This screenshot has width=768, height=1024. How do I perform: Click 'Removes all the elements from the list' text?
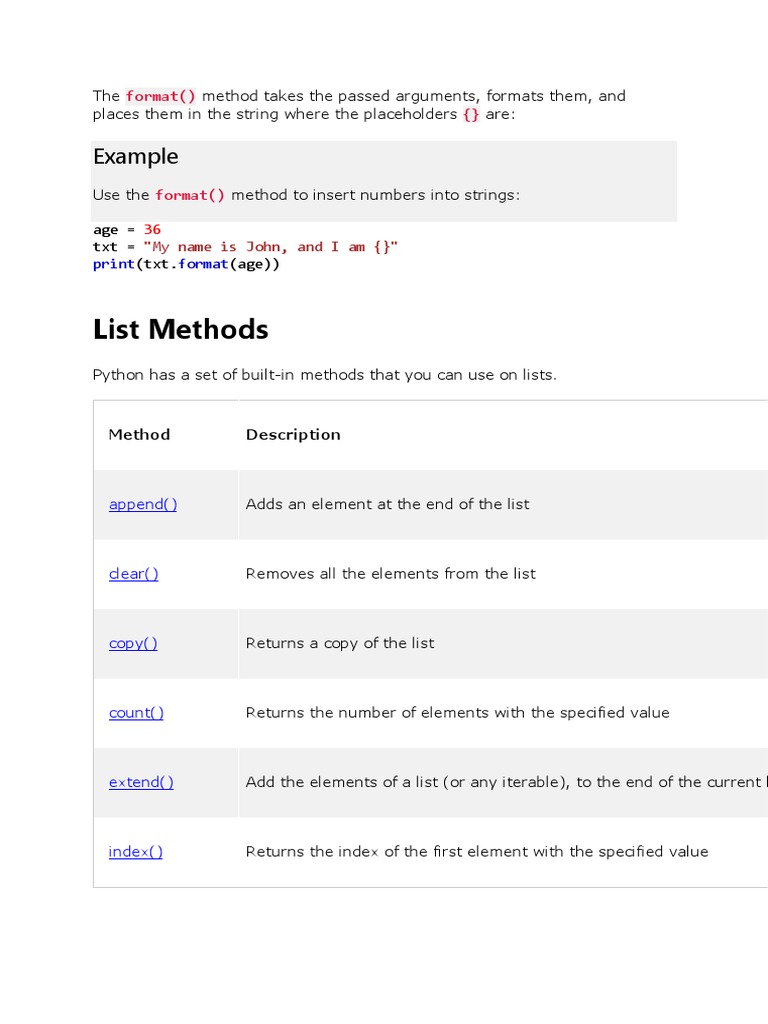(x=390, y=574)
